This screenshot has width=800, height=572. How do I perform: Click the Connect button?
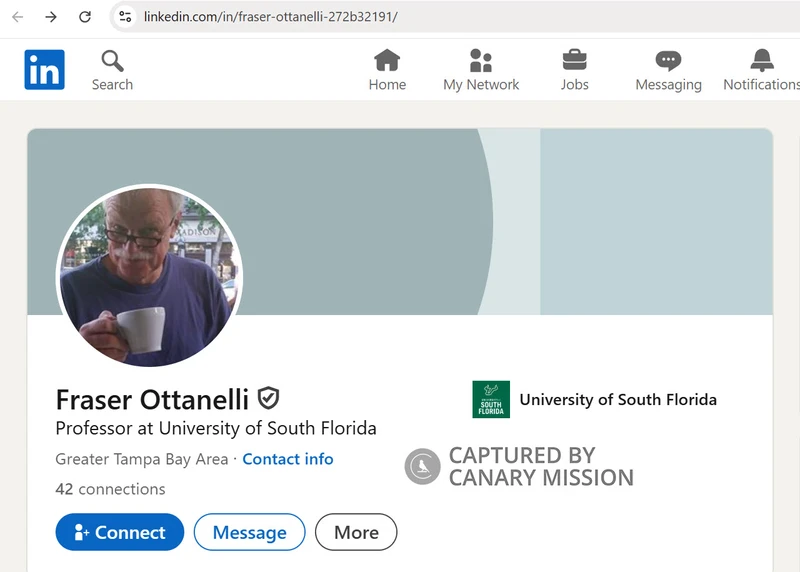[x=119, y=532]
